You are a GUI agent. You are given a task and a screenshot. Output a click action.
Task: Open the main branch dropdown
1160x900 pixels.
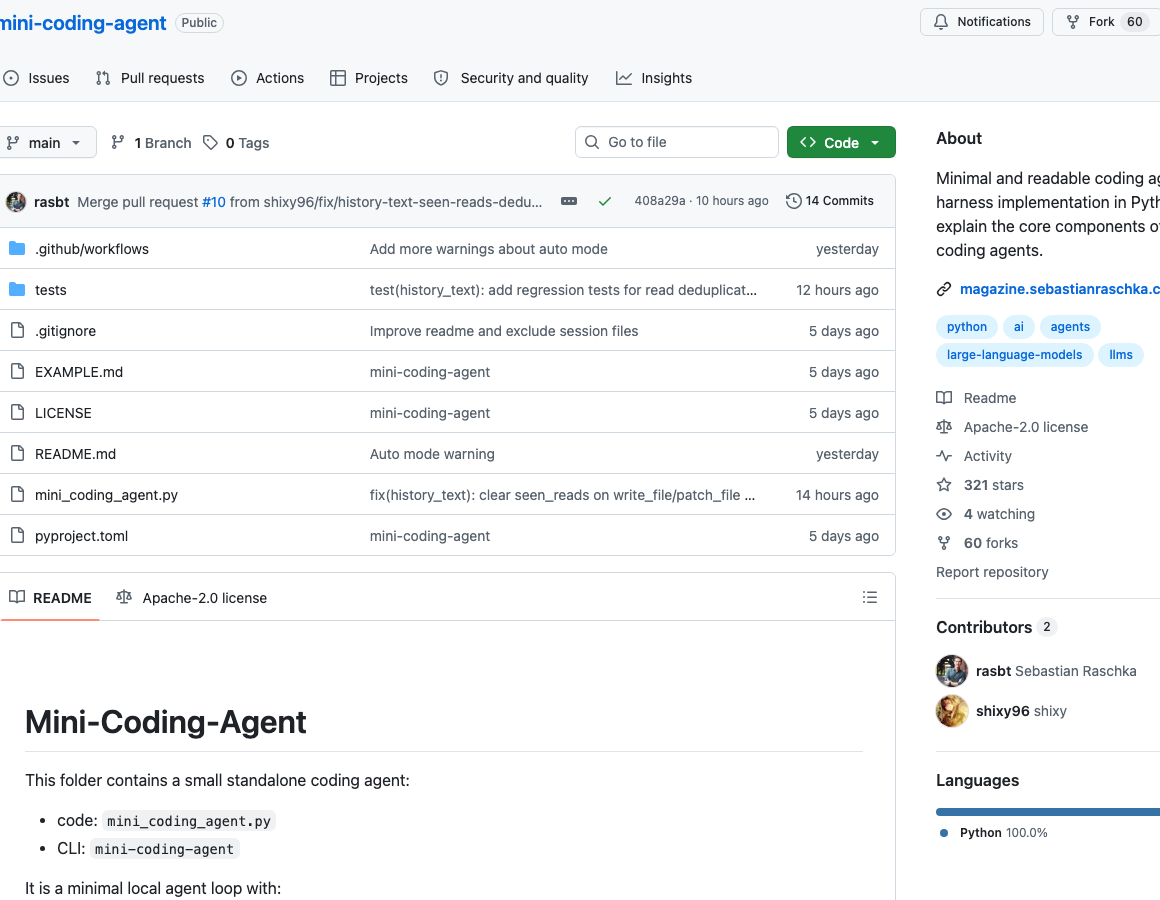click(x=46, y=142)
